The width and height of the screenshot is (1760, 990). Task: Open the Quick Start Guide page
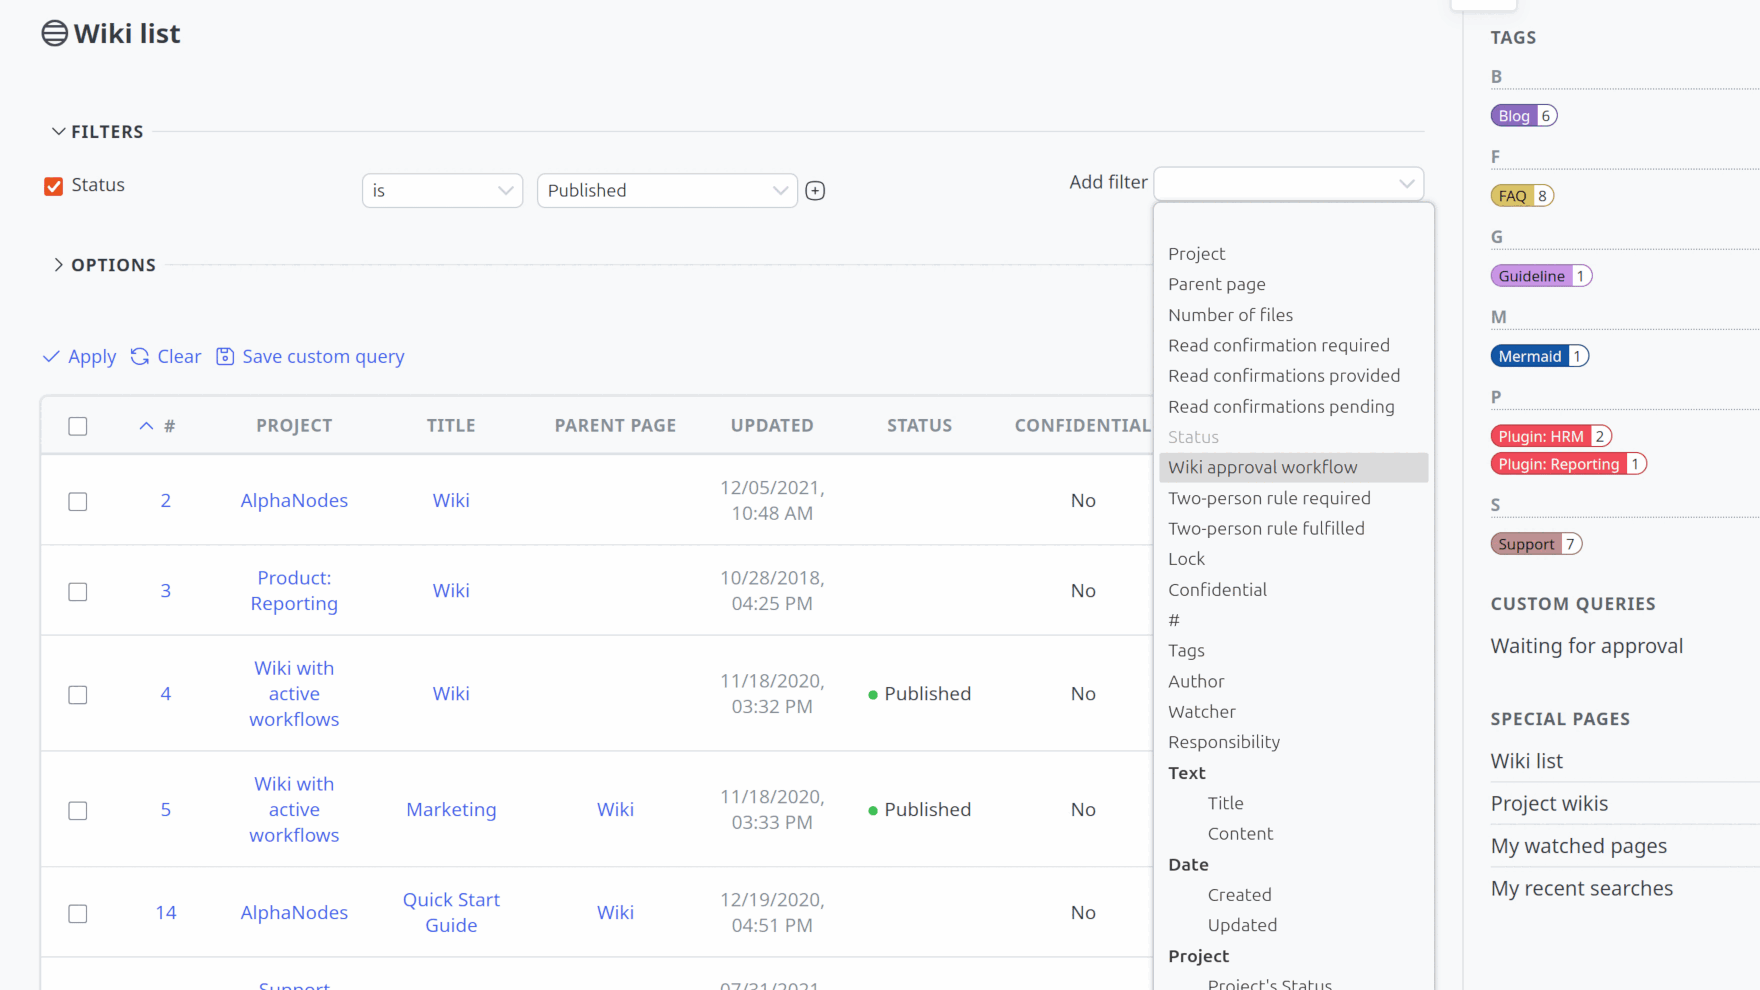pyautogui.click(x=451, y=913)
